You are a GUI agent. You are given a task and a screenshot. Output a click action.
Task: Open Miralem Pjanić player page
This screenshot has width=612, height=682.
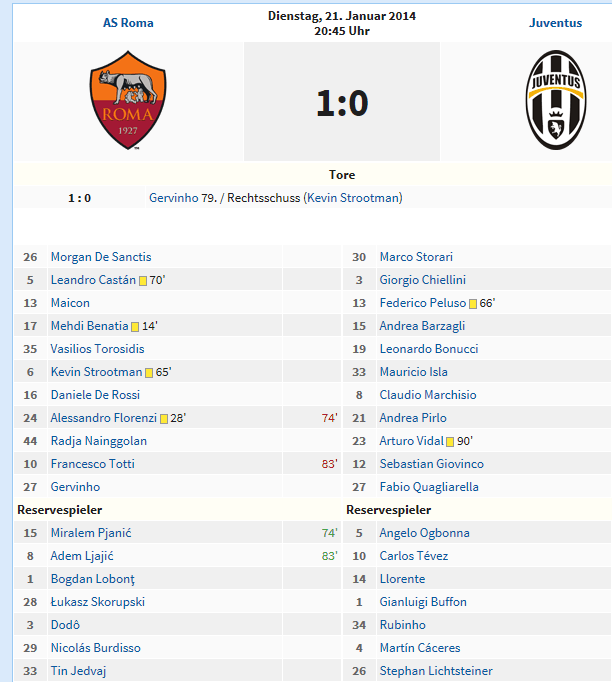click(92, 533)
